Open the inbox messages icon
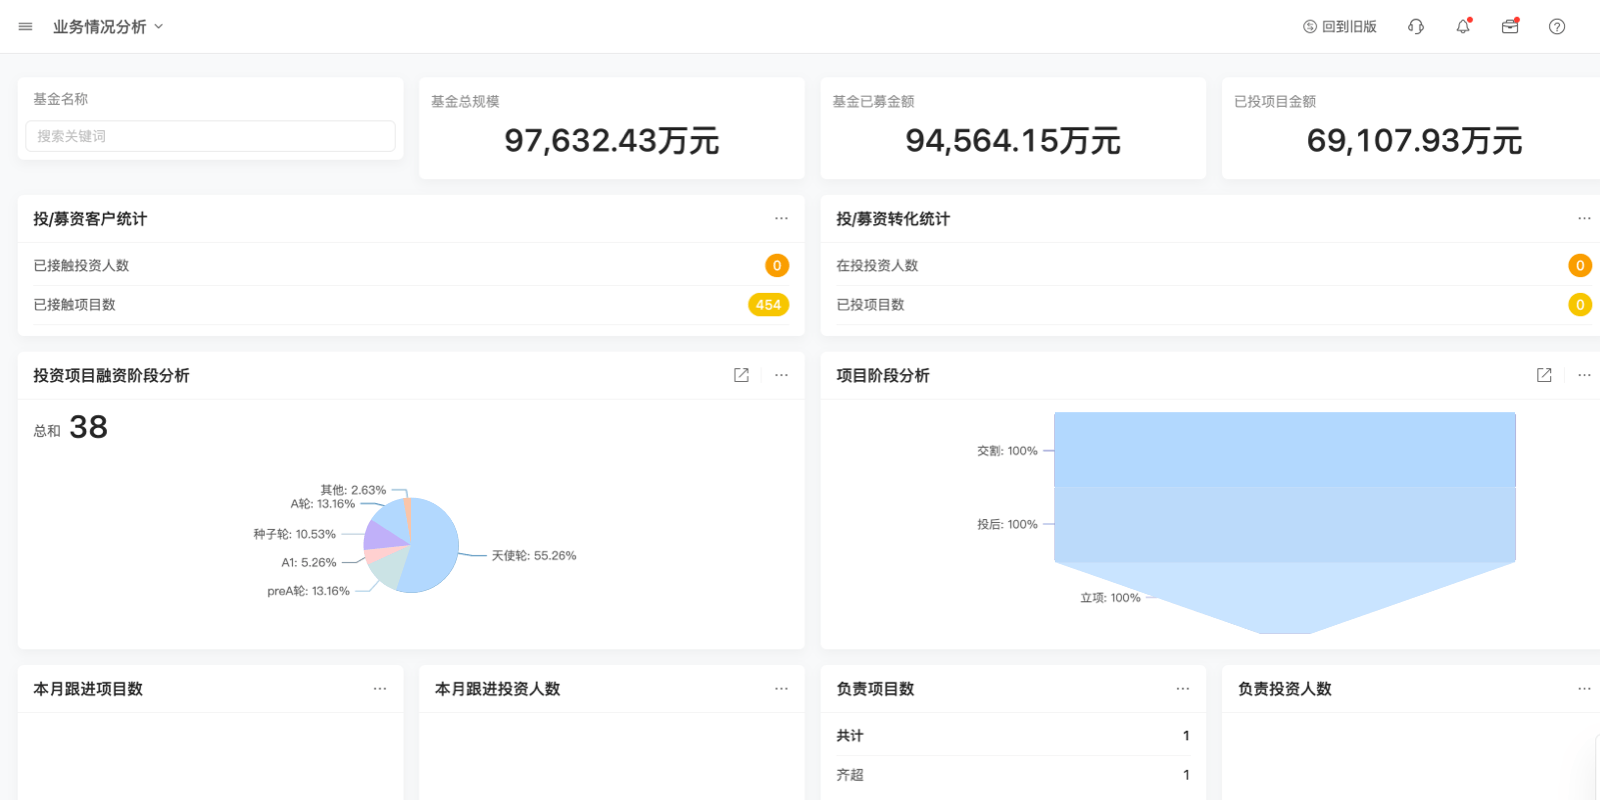The width and height of the screenshot is (1600, 800). [x=1510, y=27]
